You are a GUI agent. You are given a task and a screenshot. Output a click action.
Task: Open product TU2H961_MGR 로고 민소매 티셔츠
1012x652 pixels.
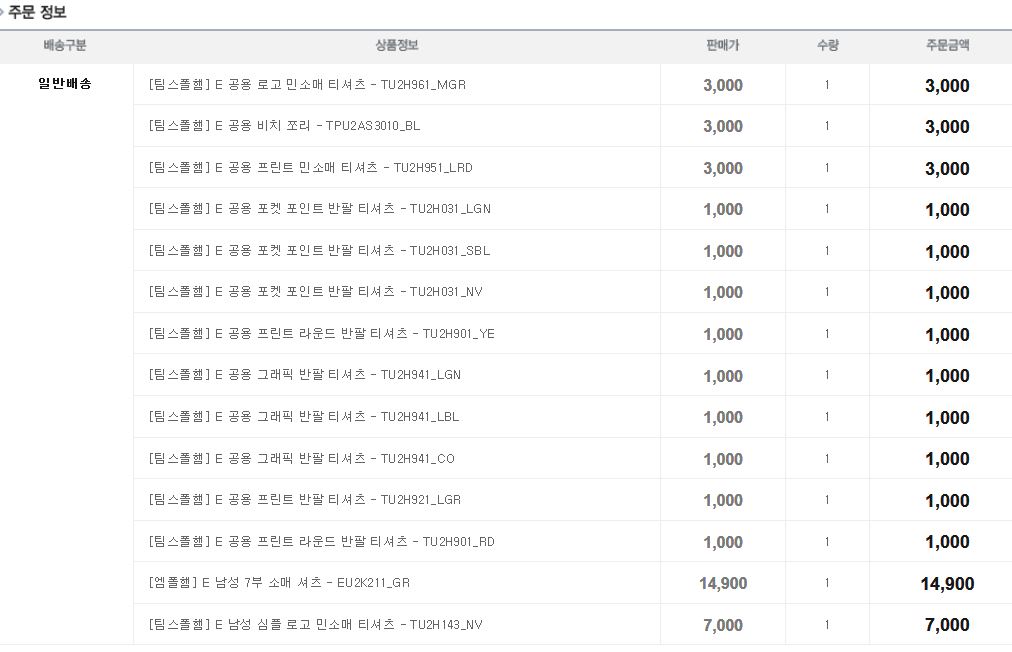click(x=307, y=85)
